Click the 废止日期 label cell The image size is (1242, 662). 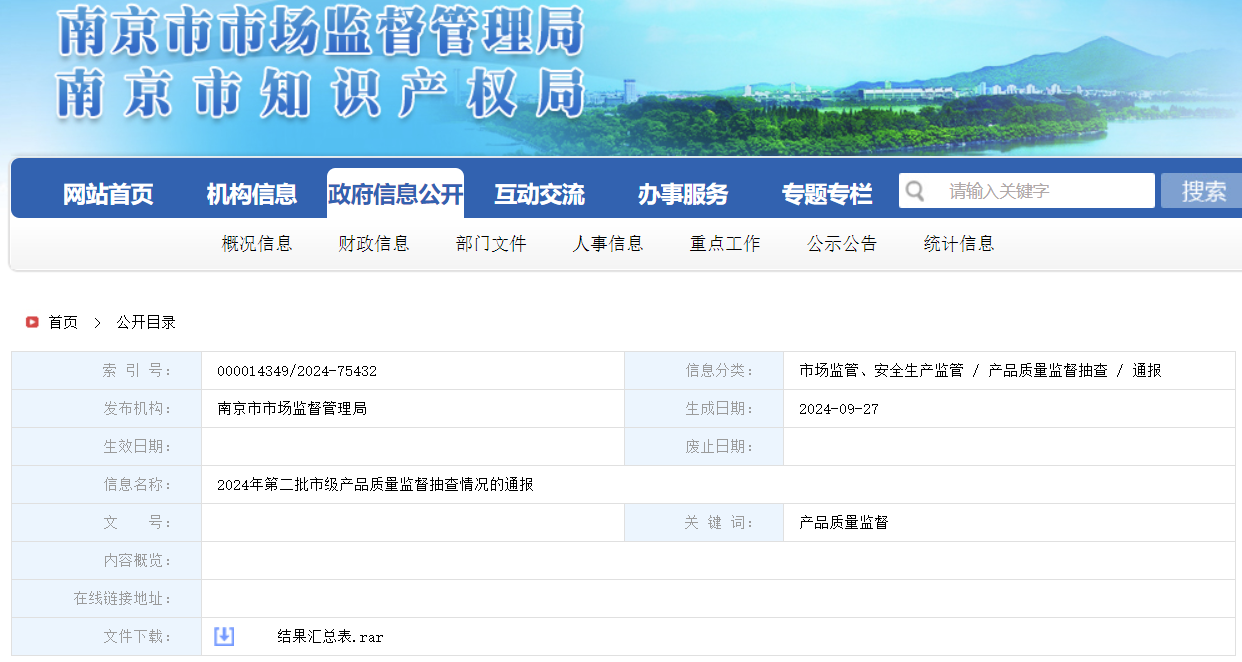704,447
